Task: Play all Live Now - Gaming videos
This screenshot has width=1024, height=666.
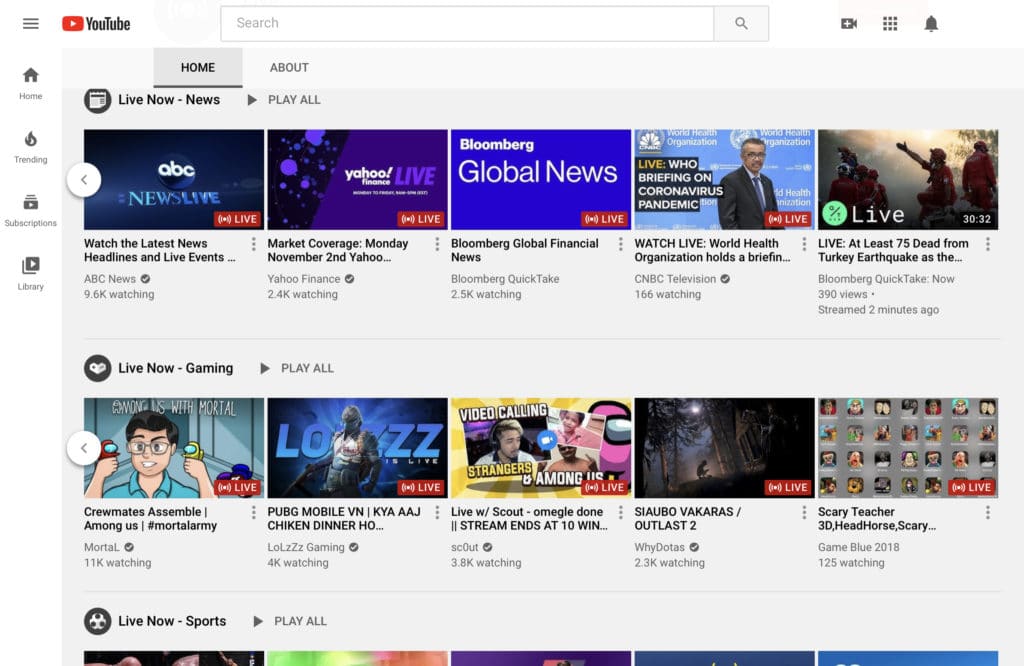Action: pos(297,368)
